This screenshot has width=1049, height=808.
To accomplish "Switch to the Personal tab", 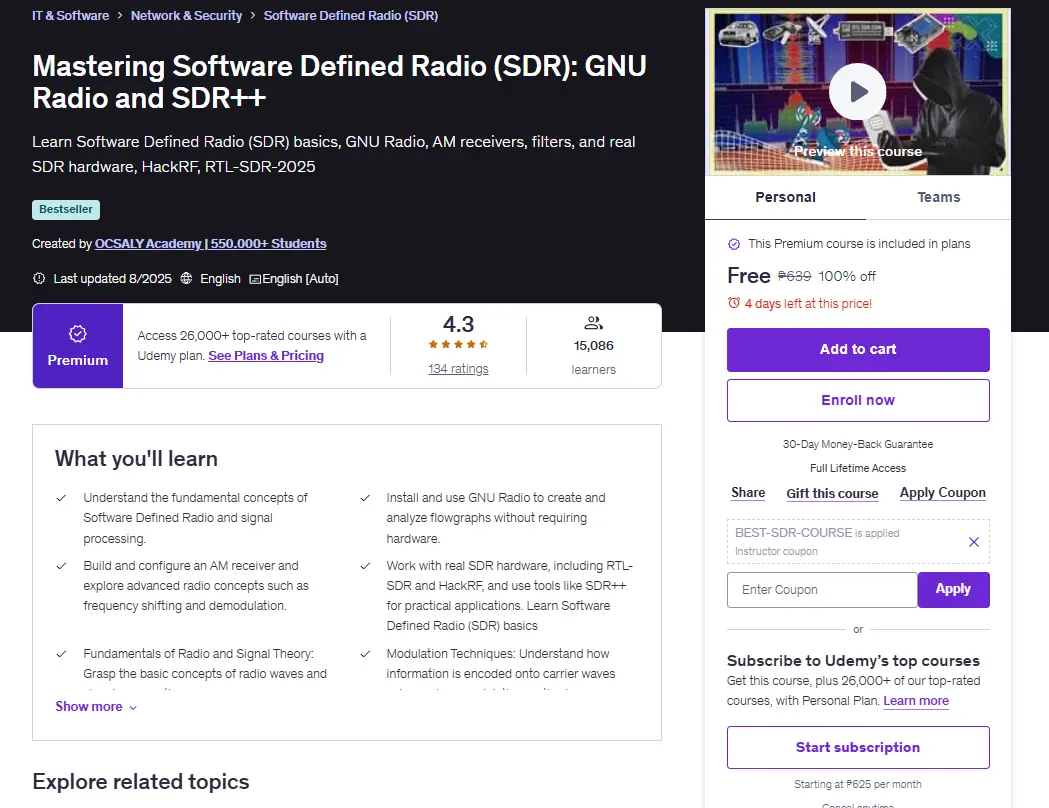I will [785, 197].
